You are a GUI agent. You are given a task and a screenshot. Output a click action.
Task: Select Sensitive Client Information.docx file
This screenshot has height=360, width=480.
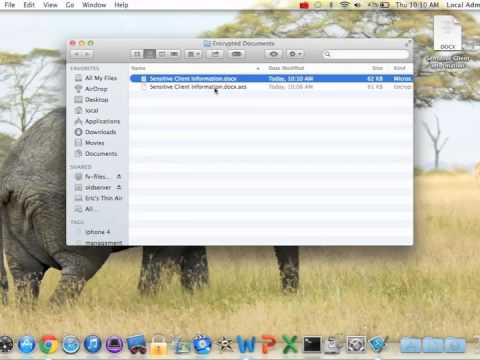(271, 79)
